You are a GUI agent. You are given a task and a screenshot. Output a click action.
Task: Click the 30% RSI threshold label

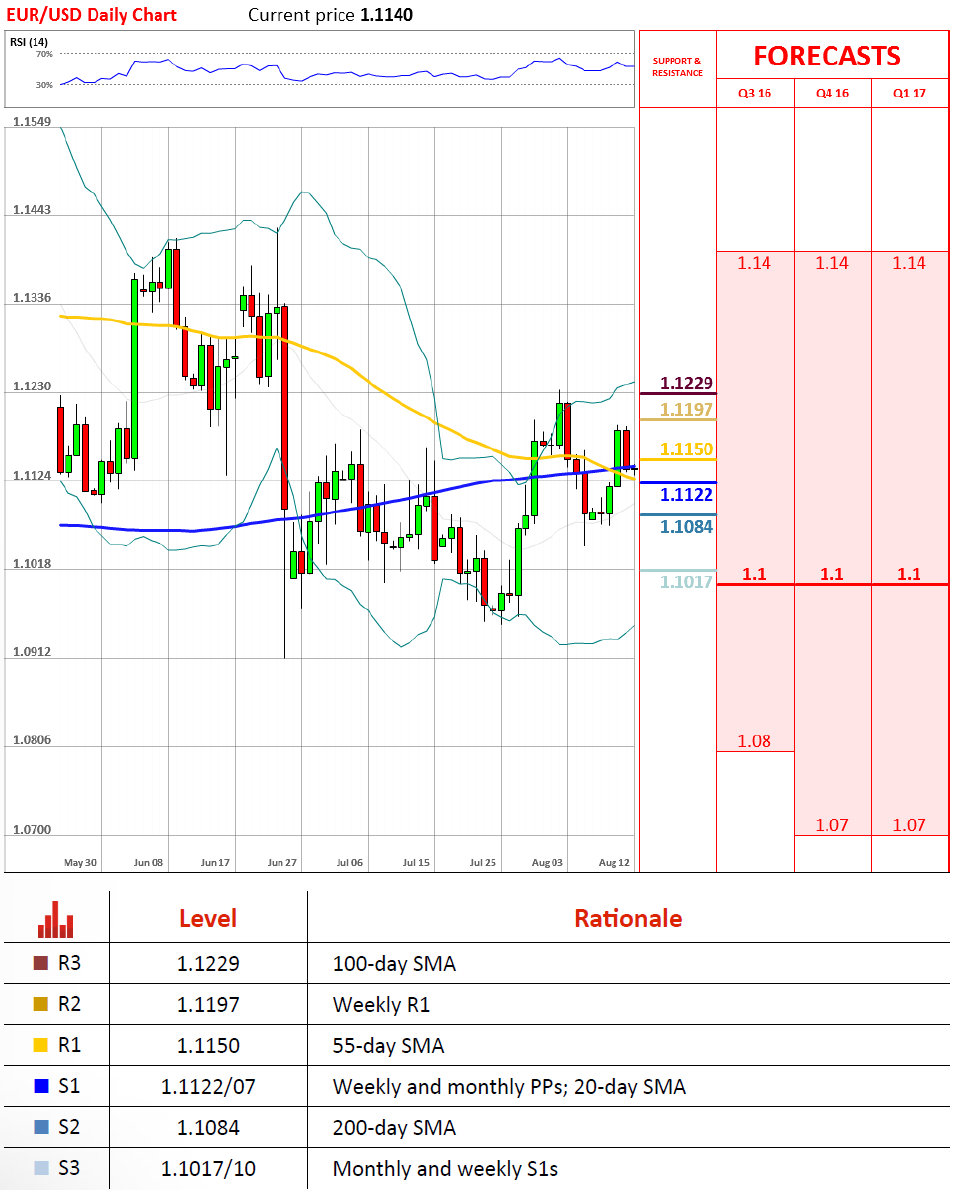click(44, 85)
